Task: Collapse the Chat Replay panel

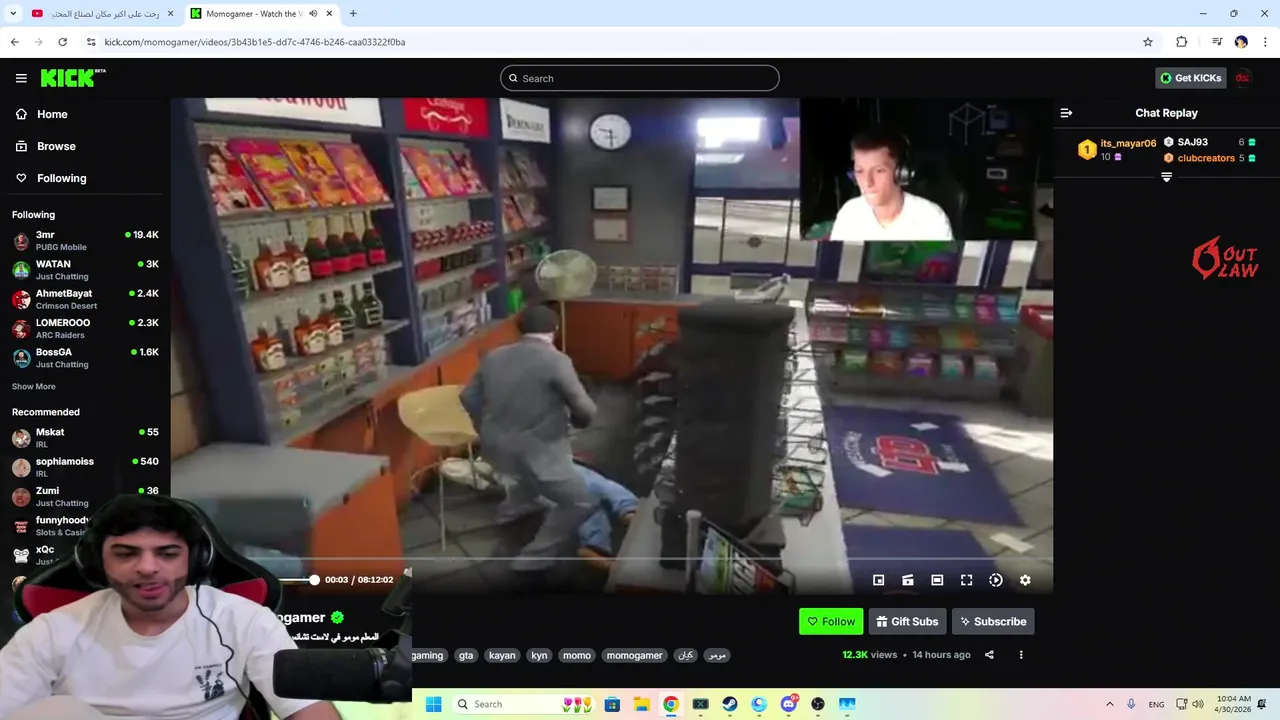Action: click(x=1066, y=113)
